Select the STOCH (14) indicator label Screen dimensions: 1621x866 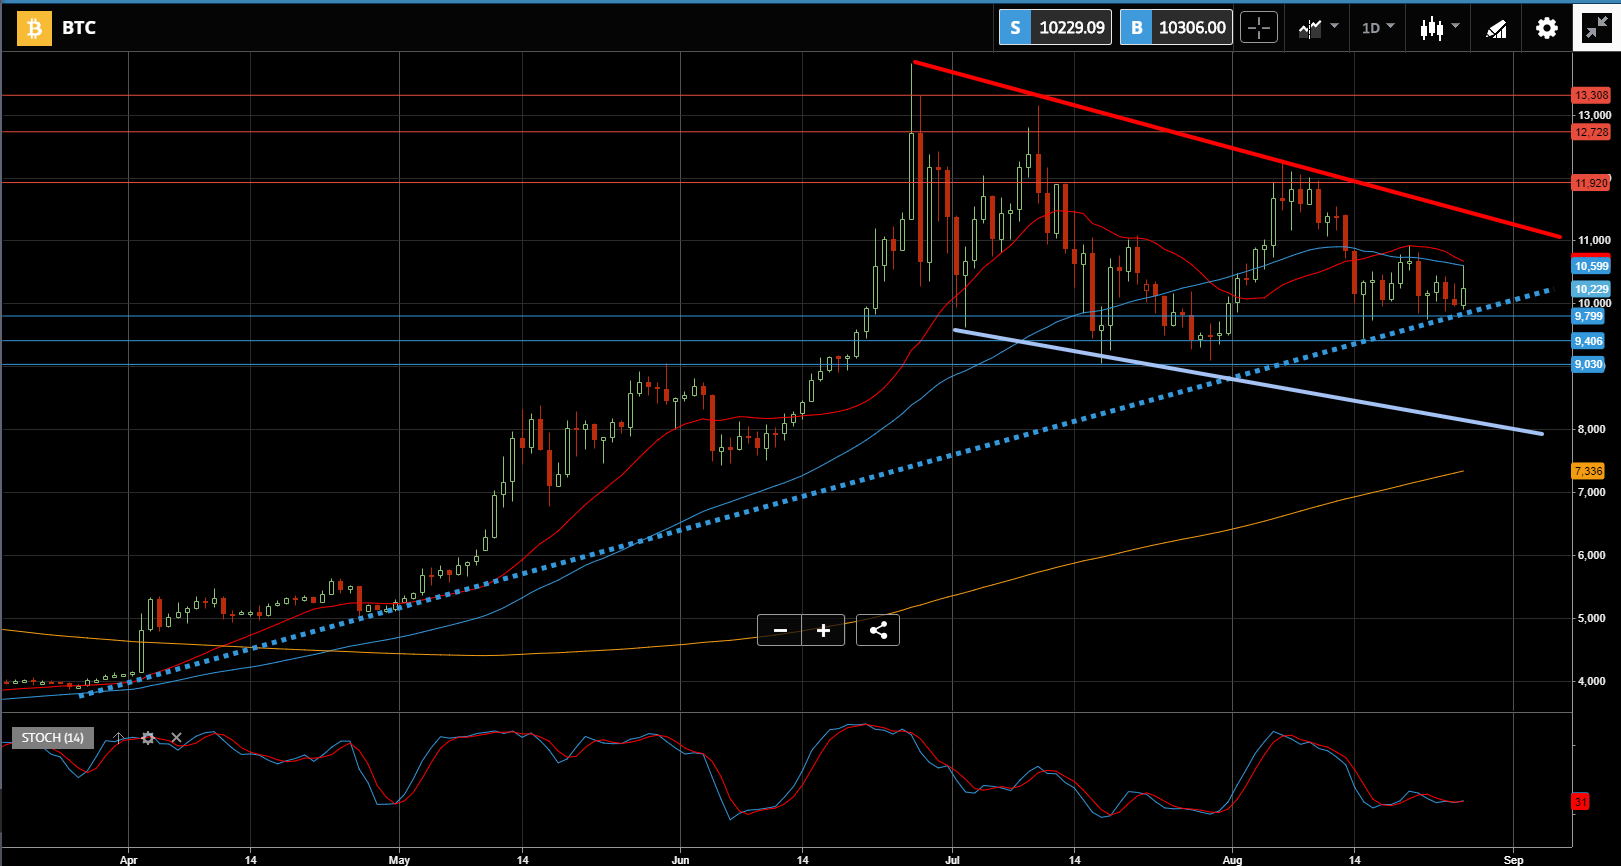53,738
